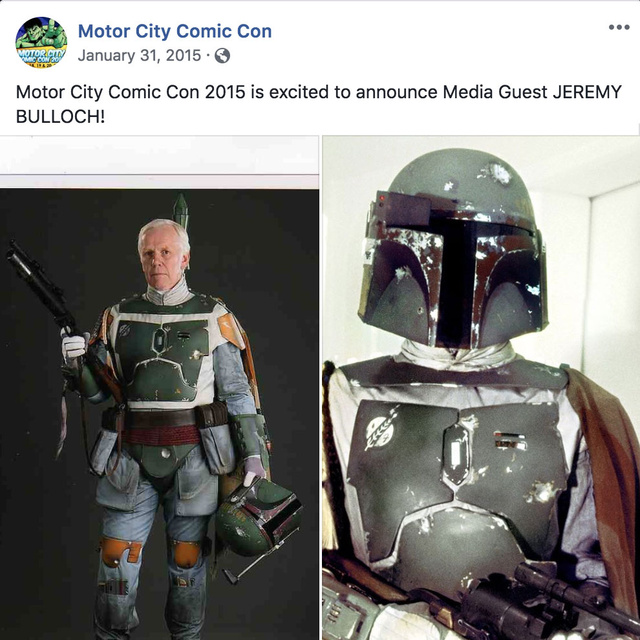Click the red lights on the helmet rangefinder
The width and height of the screenshot is (640, 640).
pyautogui.click(x=382, y=200)
